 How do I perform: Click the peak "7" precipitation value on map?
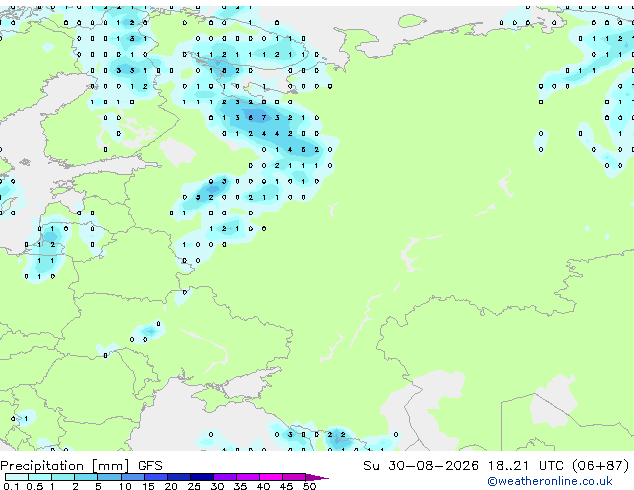tap(264, 118)
